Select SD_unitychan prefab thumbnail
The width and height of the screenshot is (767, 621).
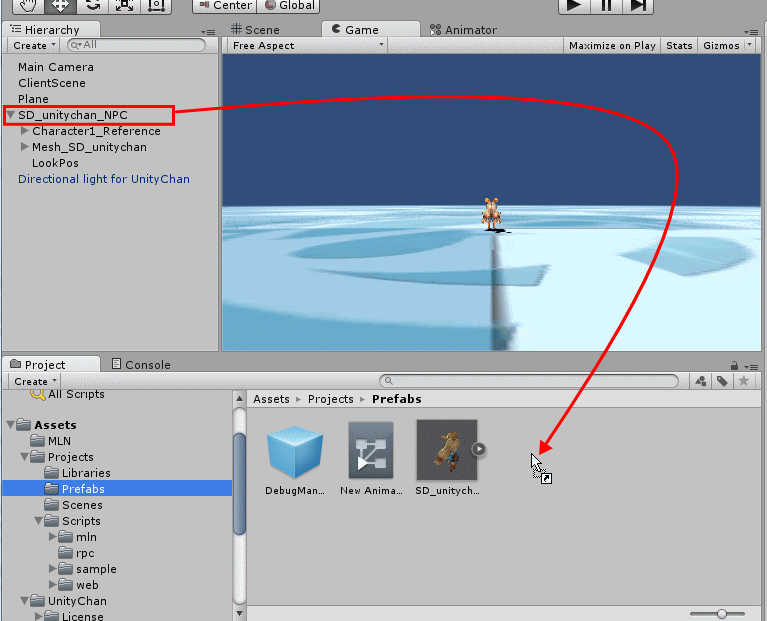pyautogui.click(x=447, y=450)
